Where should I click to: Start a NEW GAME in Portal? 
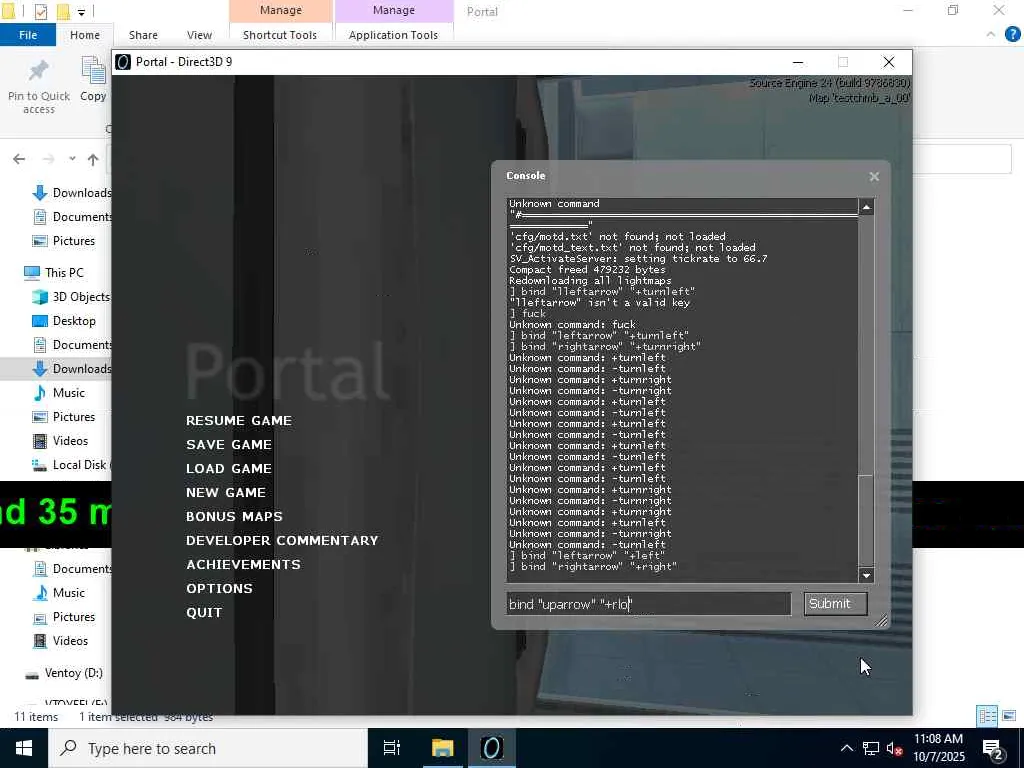click(x=225, y=492)
